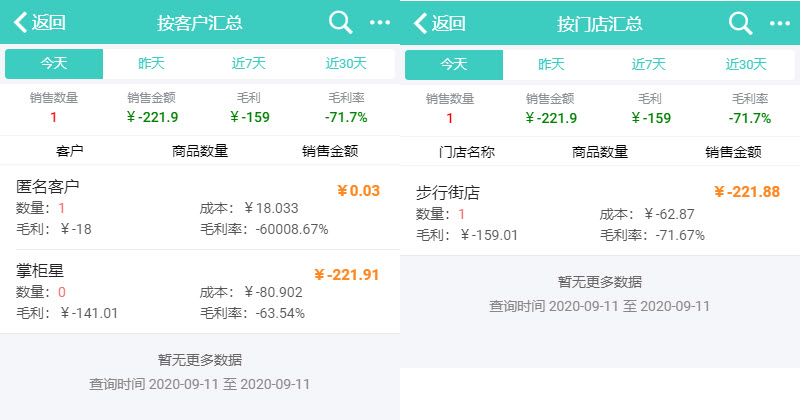Go back from the 按客户汇总 screen

pyautogui.click(x=40, y=23)
